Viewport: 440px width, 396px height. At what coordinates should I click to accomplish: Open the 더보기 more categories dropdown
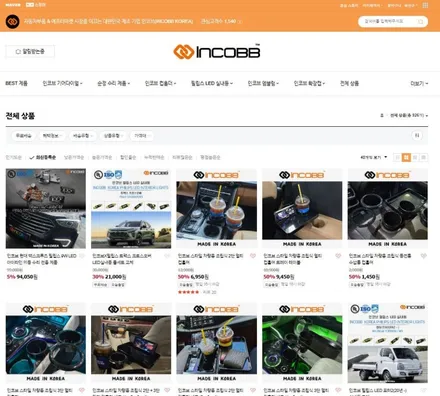pyautogui.click(x=419, y=83)
